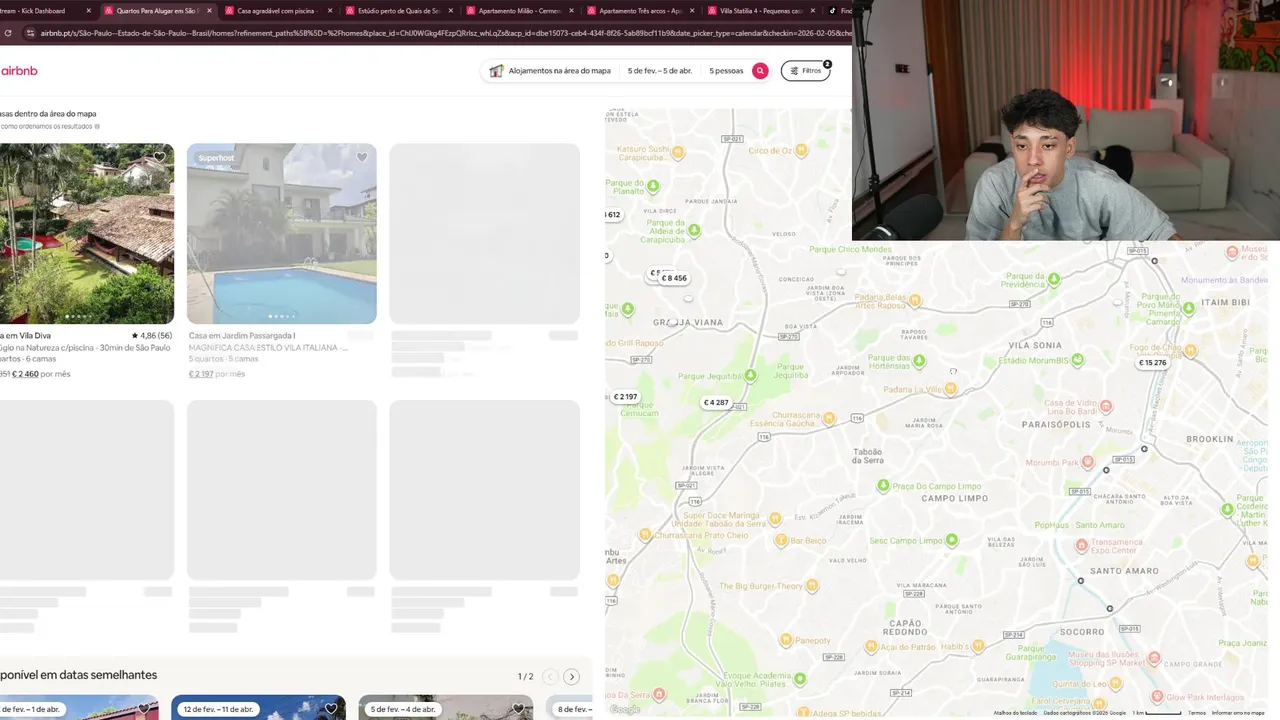
Task: Select map price marker € 15 276
Action: click(x=1153, y=363)
